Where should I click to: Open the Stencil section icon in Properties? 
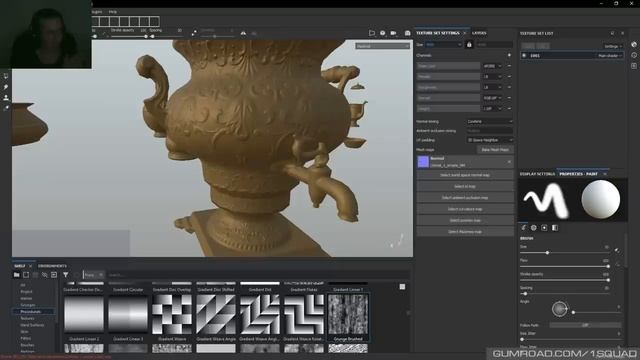pyautogui.click(x=544, y=228)
